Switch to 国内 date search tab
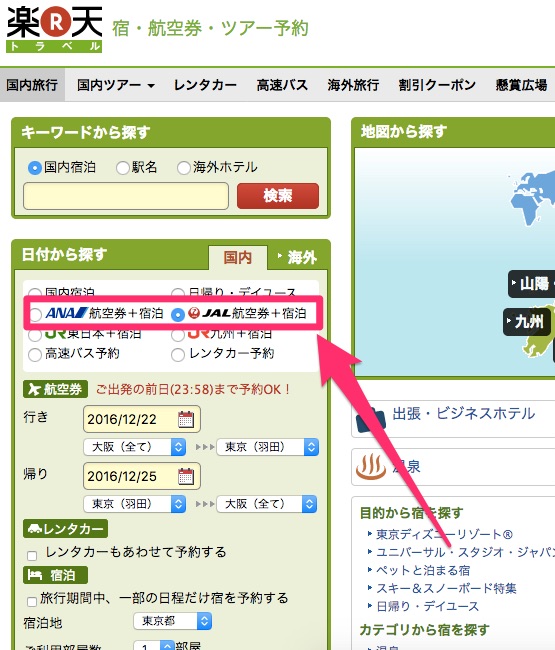The width and height of the screenshot is (555, 650). click(x=238, y=257)
